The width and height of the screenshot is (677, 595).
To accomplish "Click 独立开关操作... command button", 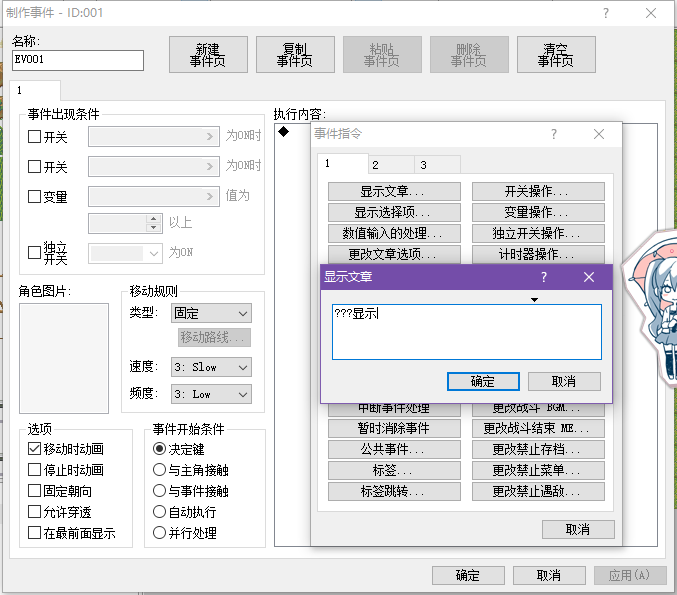I will 538,233.
